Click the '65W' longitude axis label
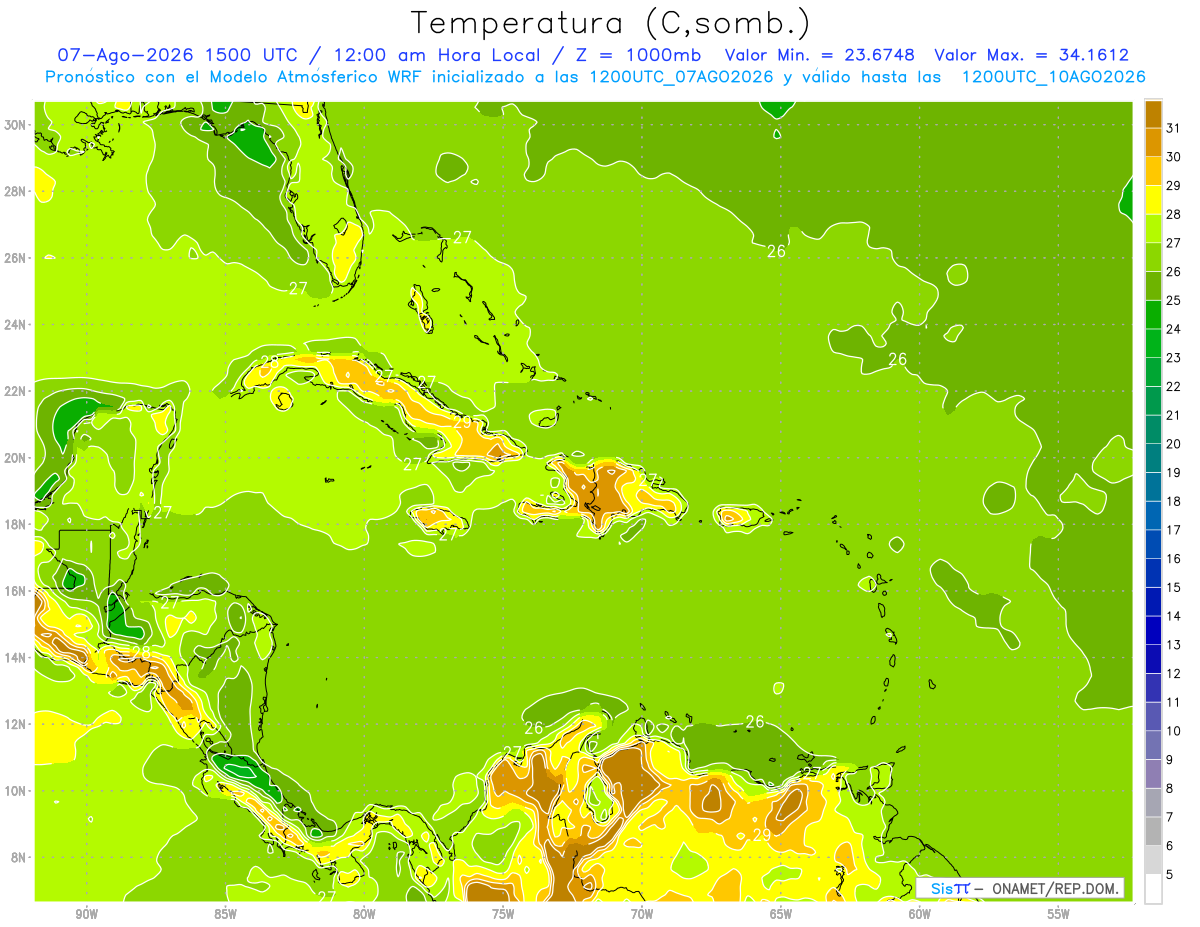 click(781, 915)
